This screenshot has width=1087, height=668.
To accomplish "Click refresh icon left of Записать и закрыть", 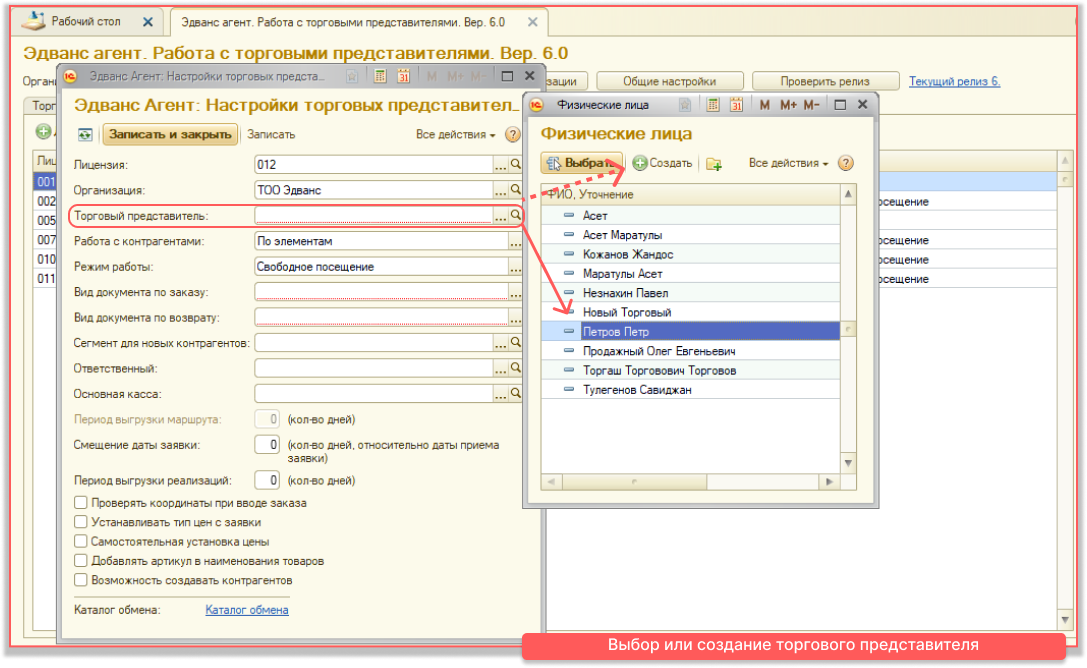I will coord(85,134).
